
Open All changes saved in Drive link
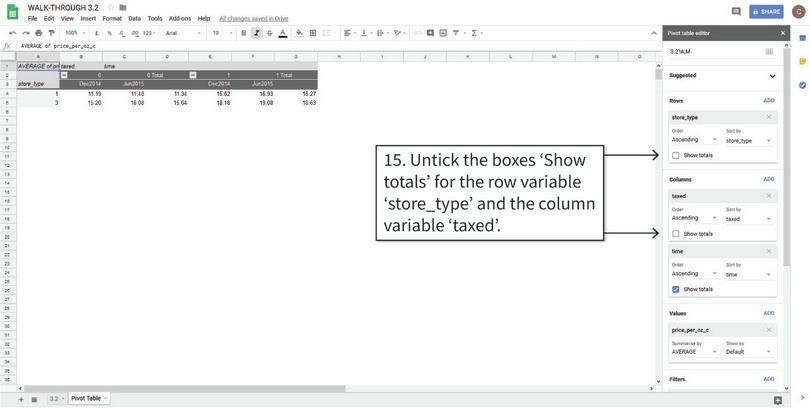click(254, 19)
